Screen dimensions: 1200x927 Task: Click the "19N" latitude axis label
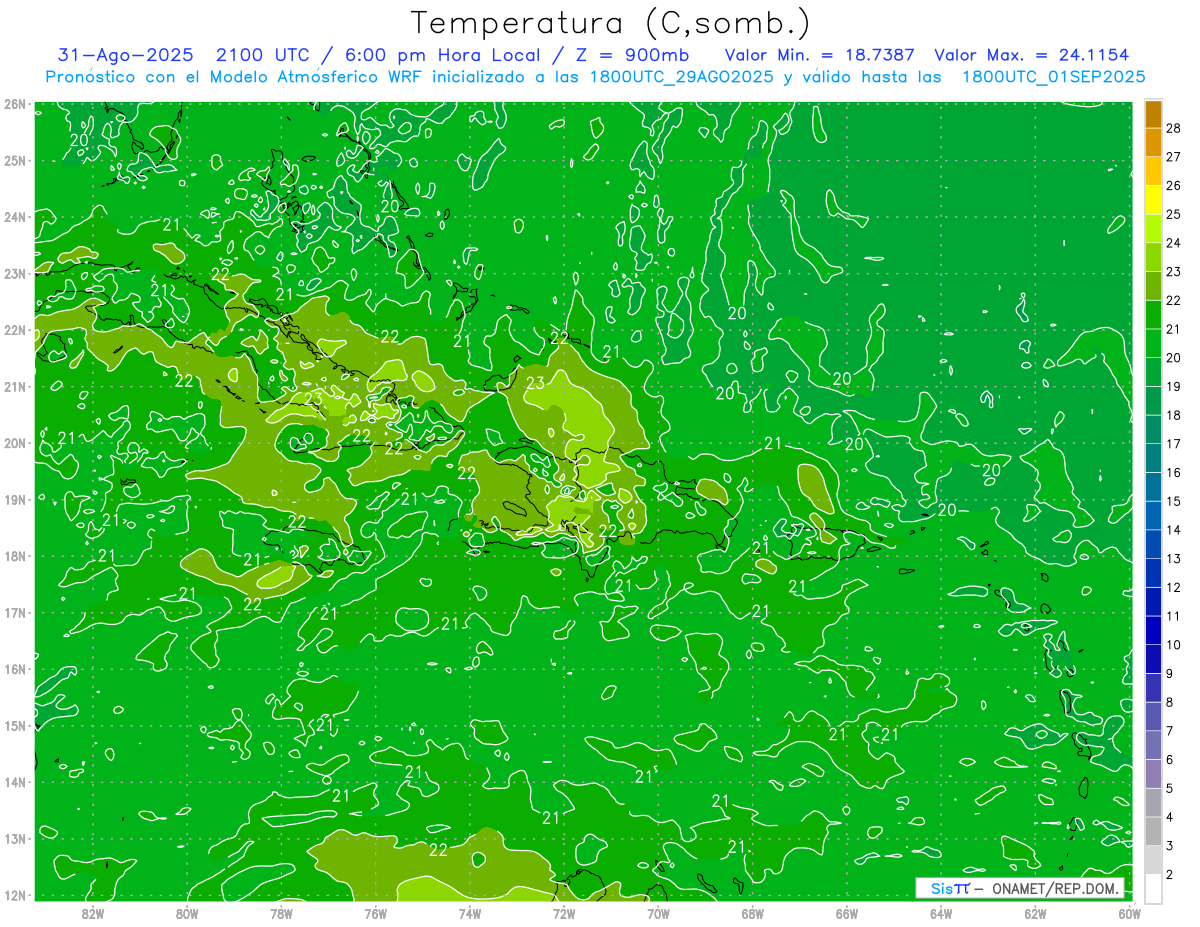[x=15, y=499]
